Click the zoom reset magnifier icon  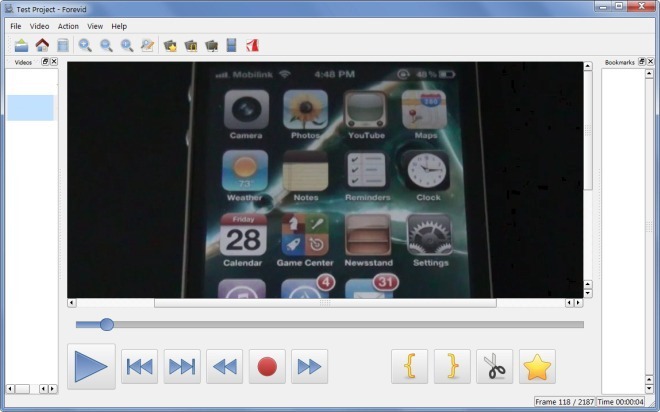pyautogui.click(x=127, y=45)
